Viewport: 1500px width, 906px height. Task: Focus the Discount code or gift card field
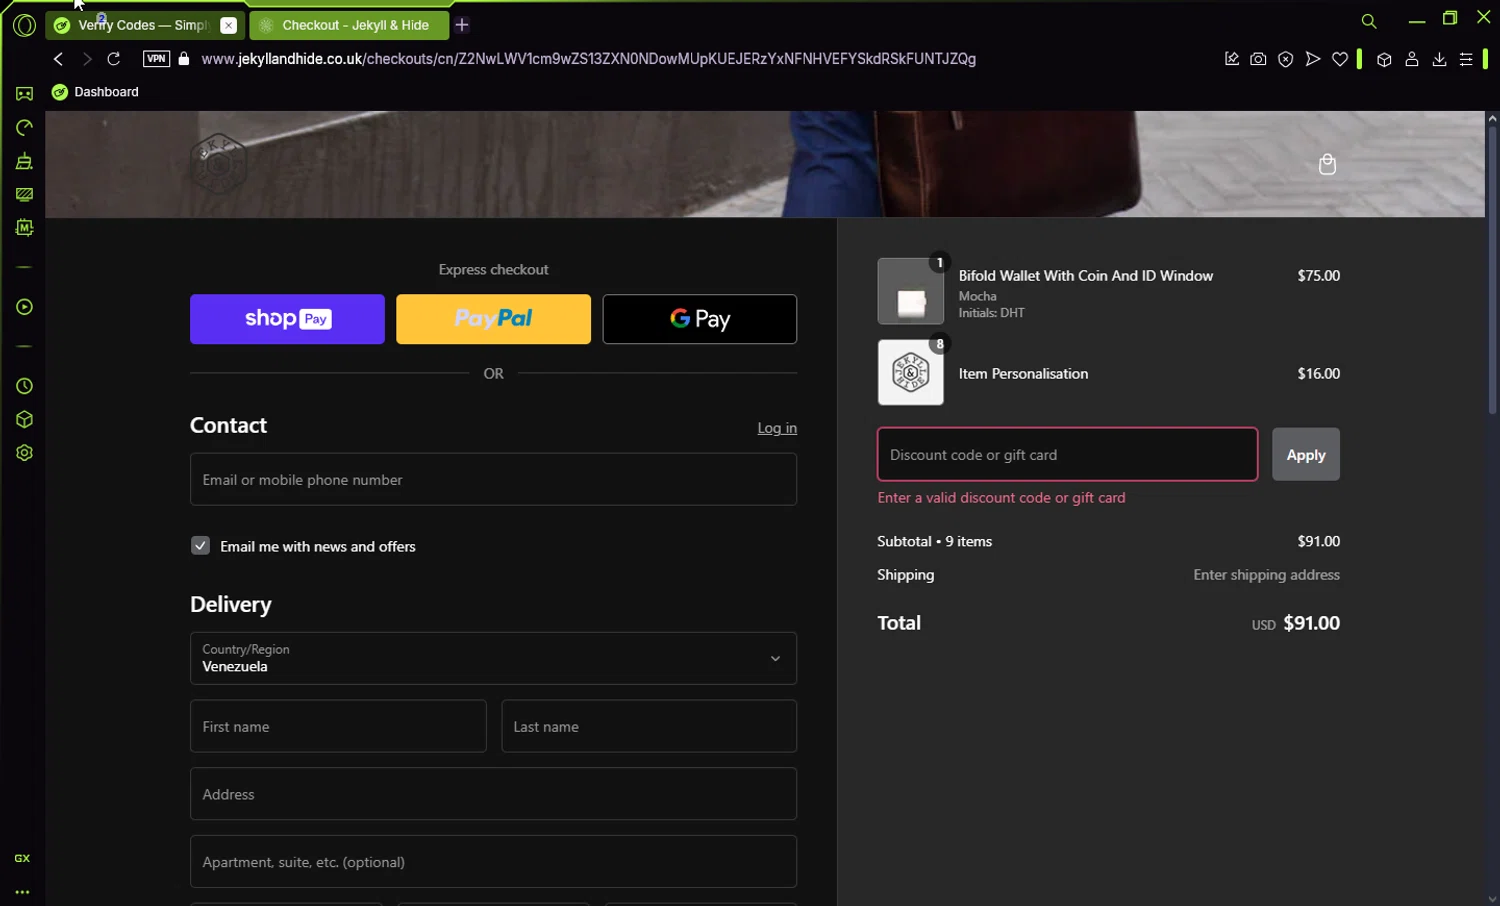pyautogui.click(x=1067, y=455)
